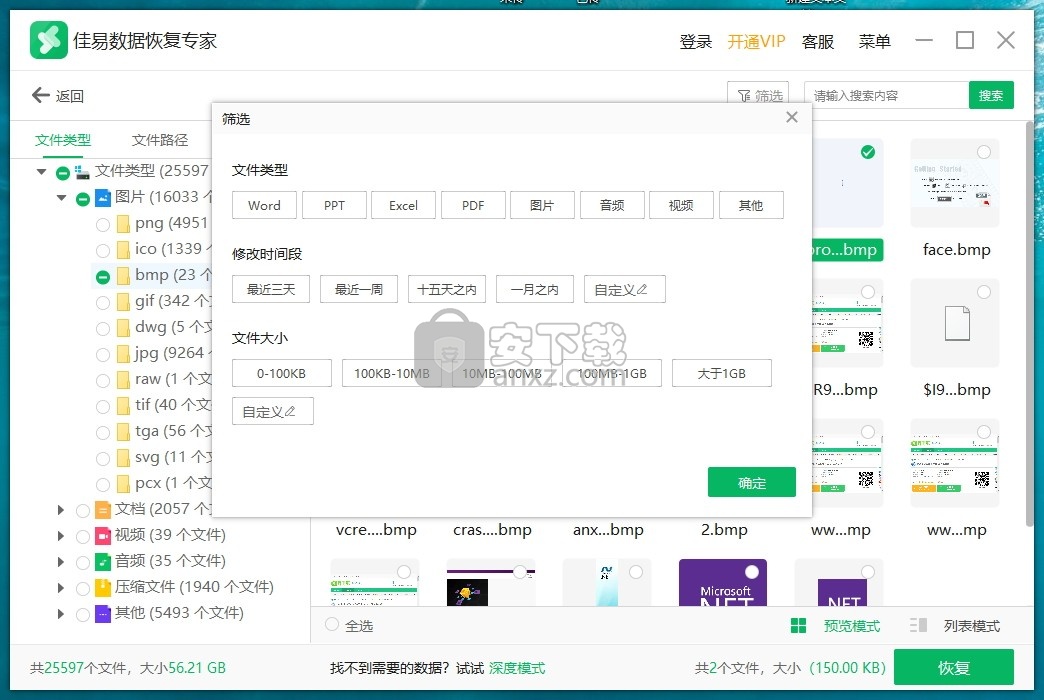Switch to the 文件类型 tab
The image size is (1044, 700).
(63, 140)
